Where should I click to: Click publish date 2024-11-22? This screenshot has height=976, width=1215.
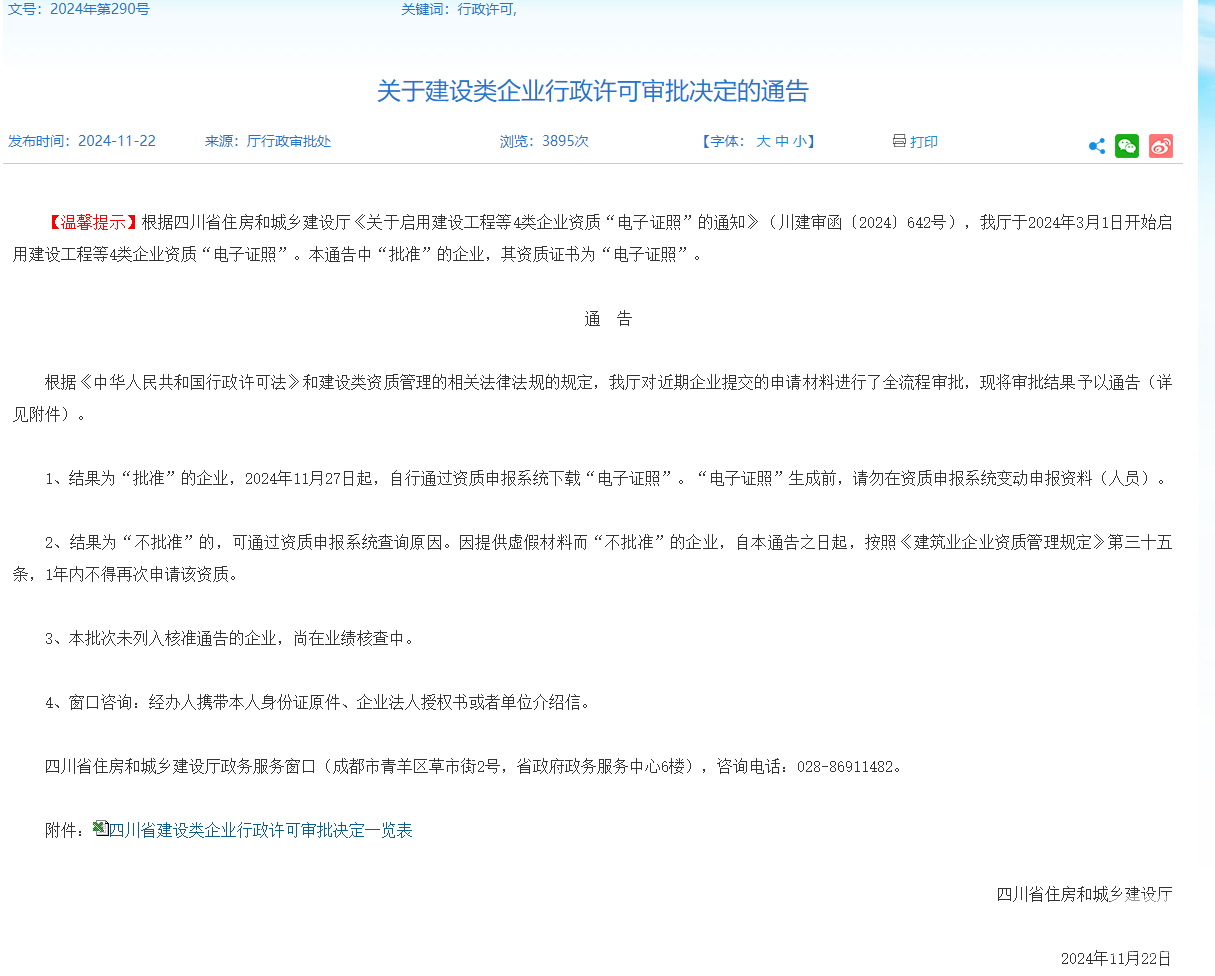coord(119,141)
